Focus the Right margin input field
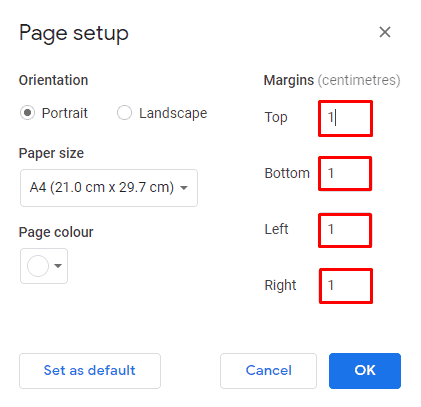The height and width of the screenshot is (407, 421). (346, 286)
